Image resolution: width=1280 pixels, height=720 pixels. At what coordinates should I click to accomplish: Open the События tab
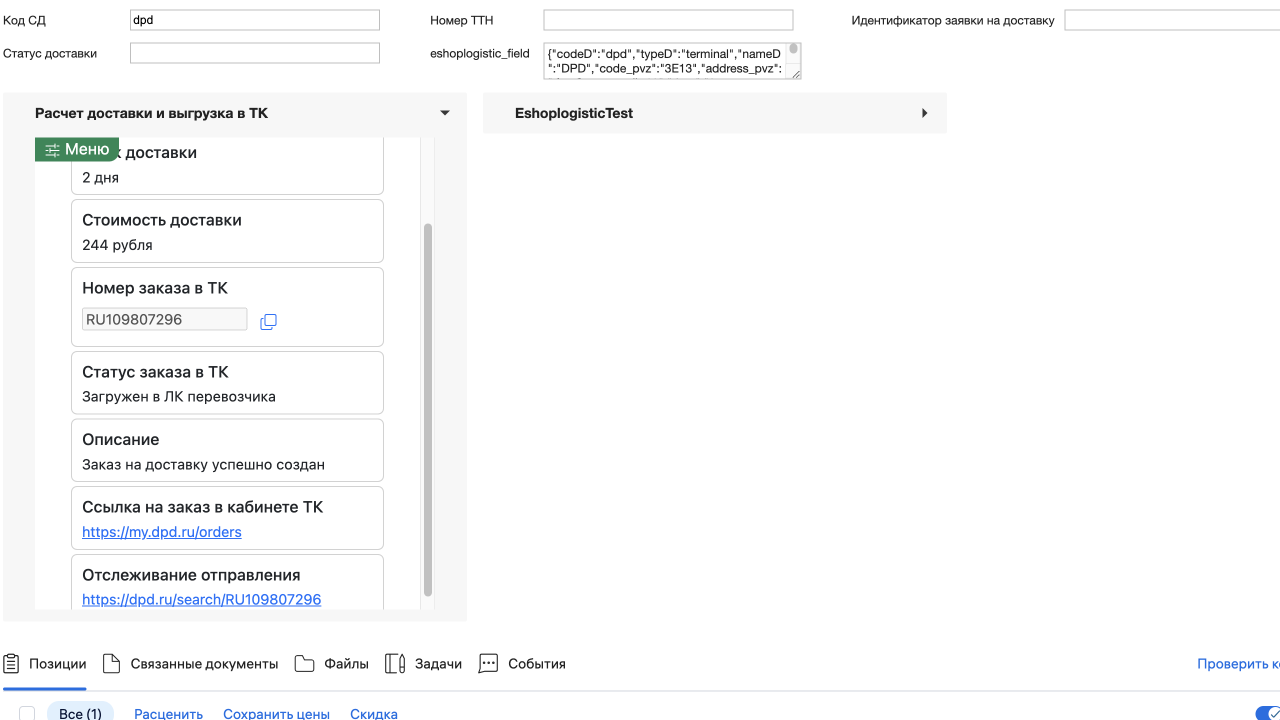point(536,664)
